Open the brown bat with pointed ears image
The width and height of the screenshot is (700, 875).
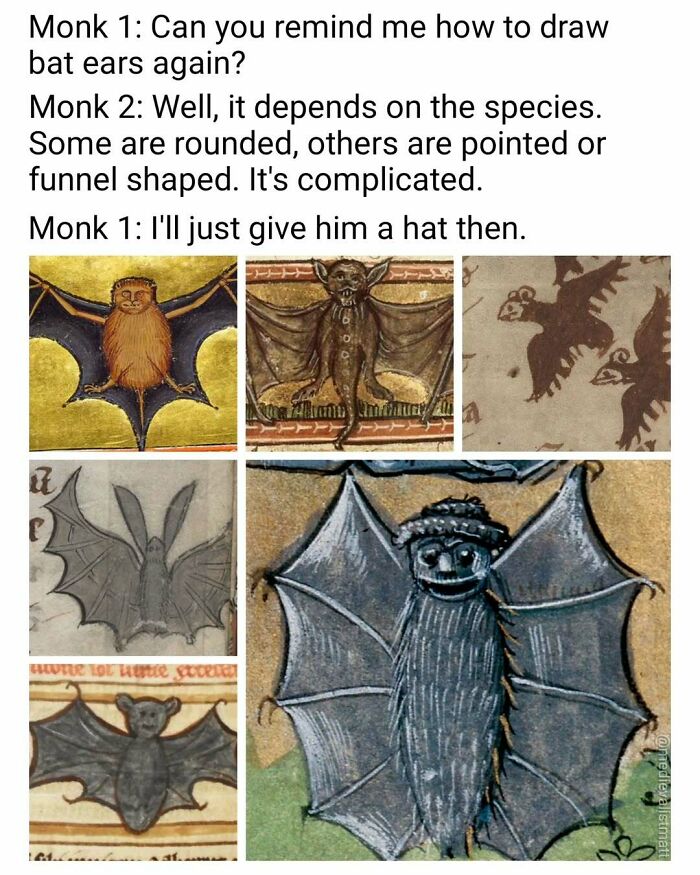tap(349, 353)
